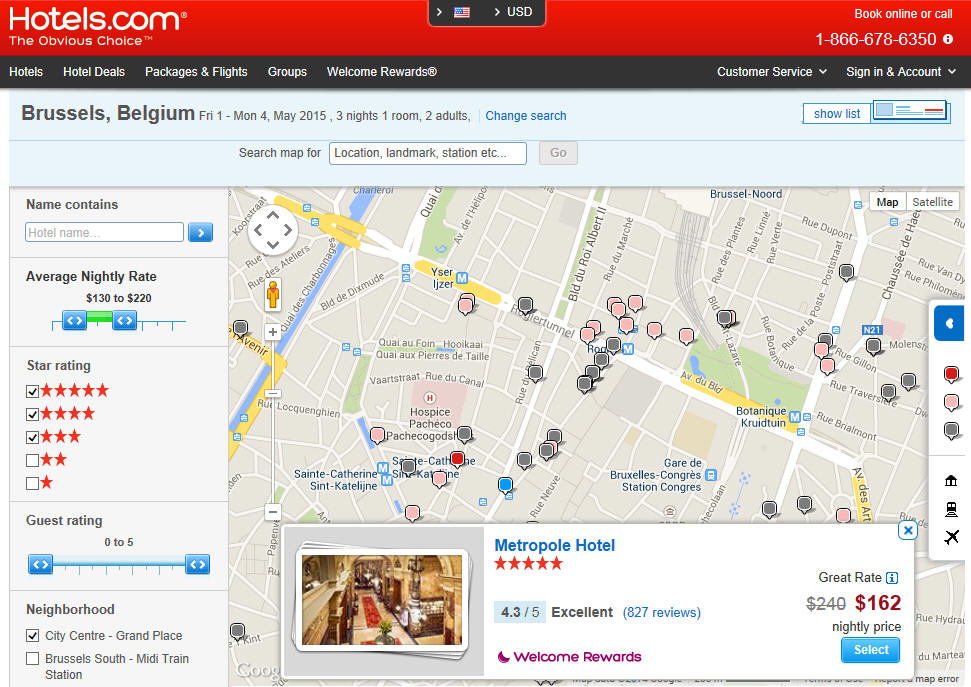Open Metropole Hotel title link
The height and width of the screenshot is (687, 971).
554,546
